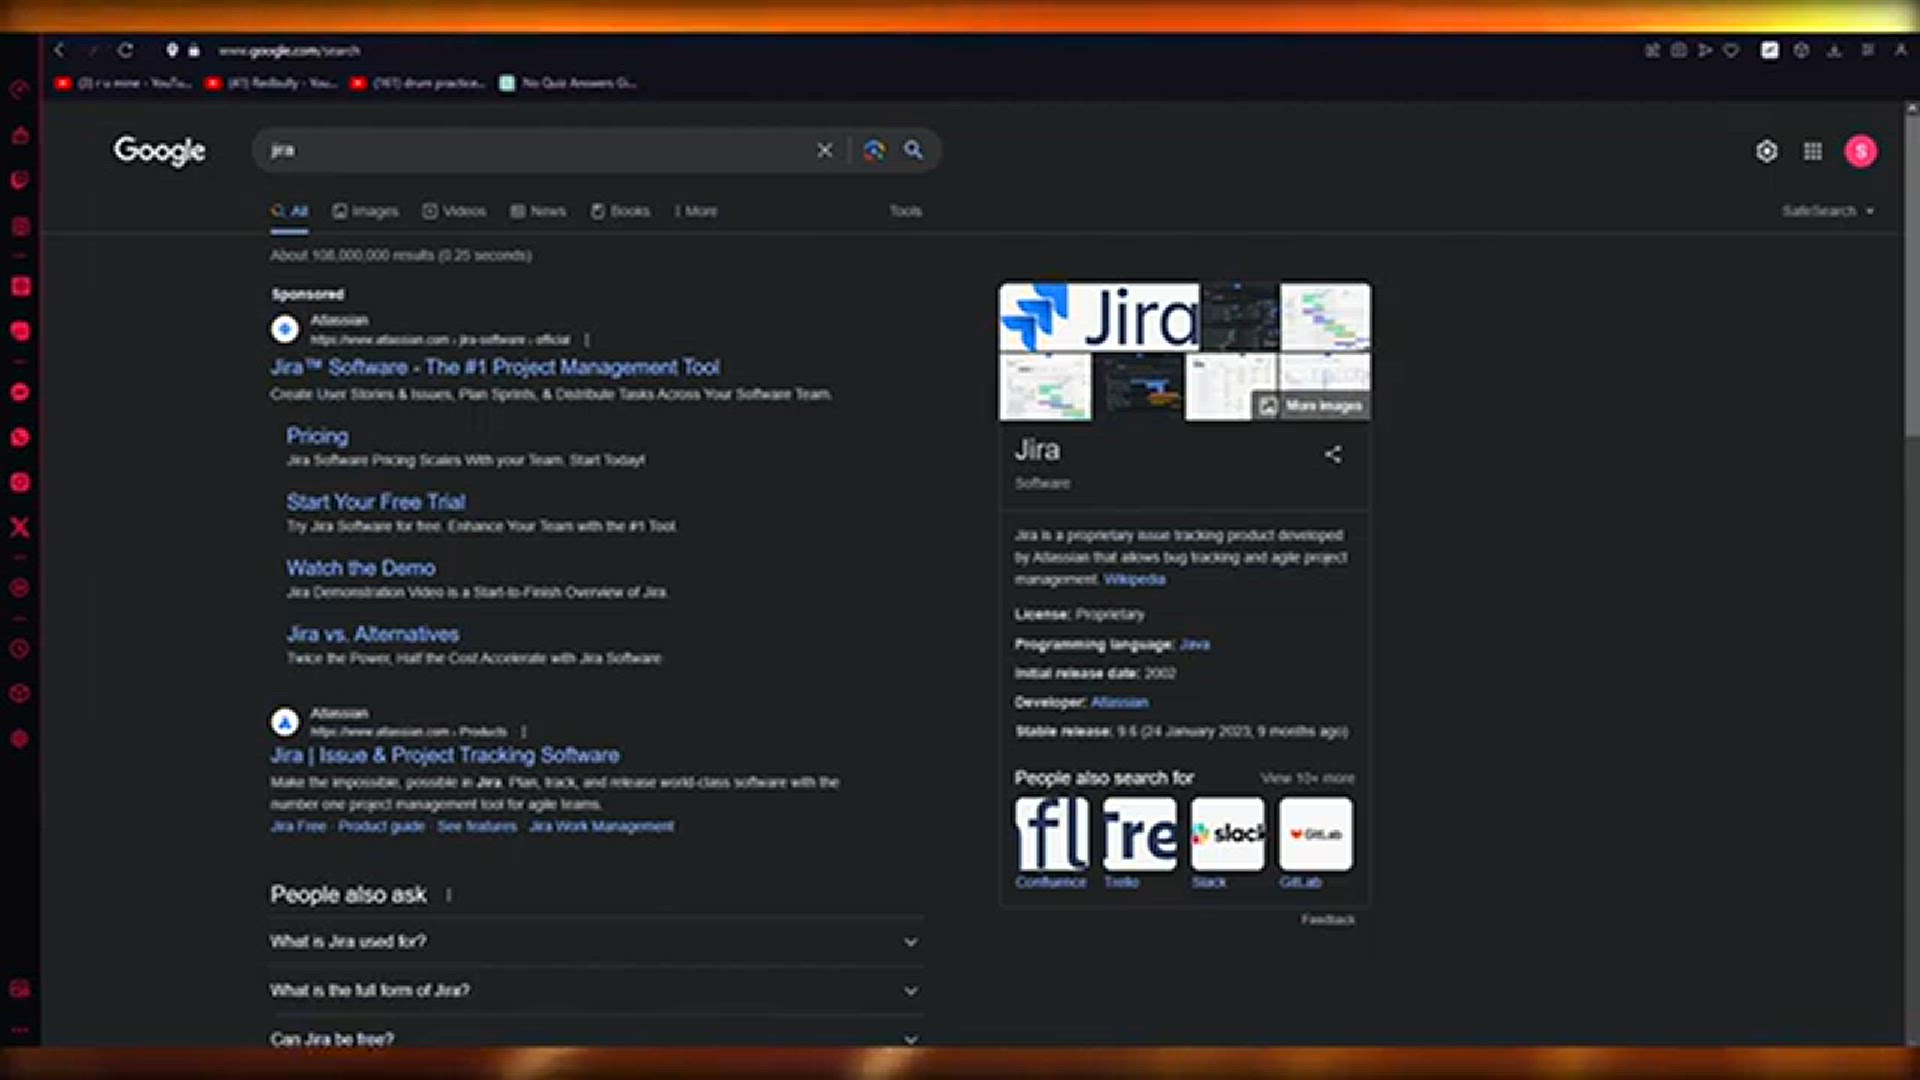Screen dimensions: 1920x1080
Task: Switch to the Videos tab
Action: click(x=454, y=211)
